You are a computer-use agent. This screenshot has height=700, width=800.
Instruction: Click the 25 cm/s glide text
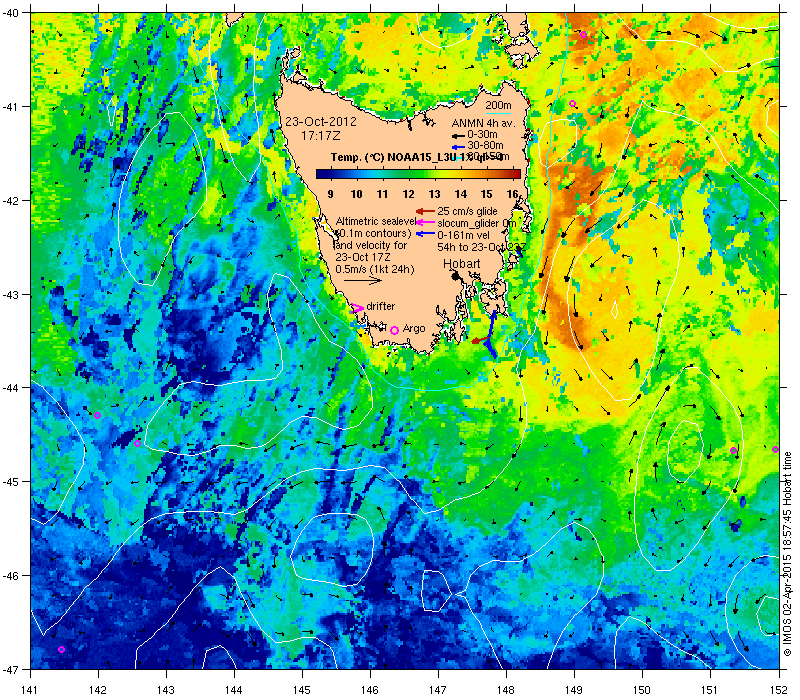467,211
